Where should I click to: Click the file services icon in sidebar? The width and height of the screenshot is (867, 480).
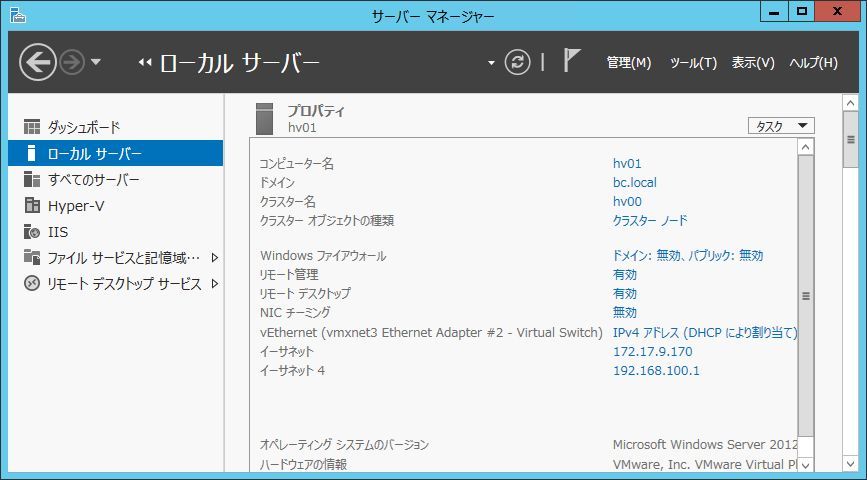pos(32,257)
